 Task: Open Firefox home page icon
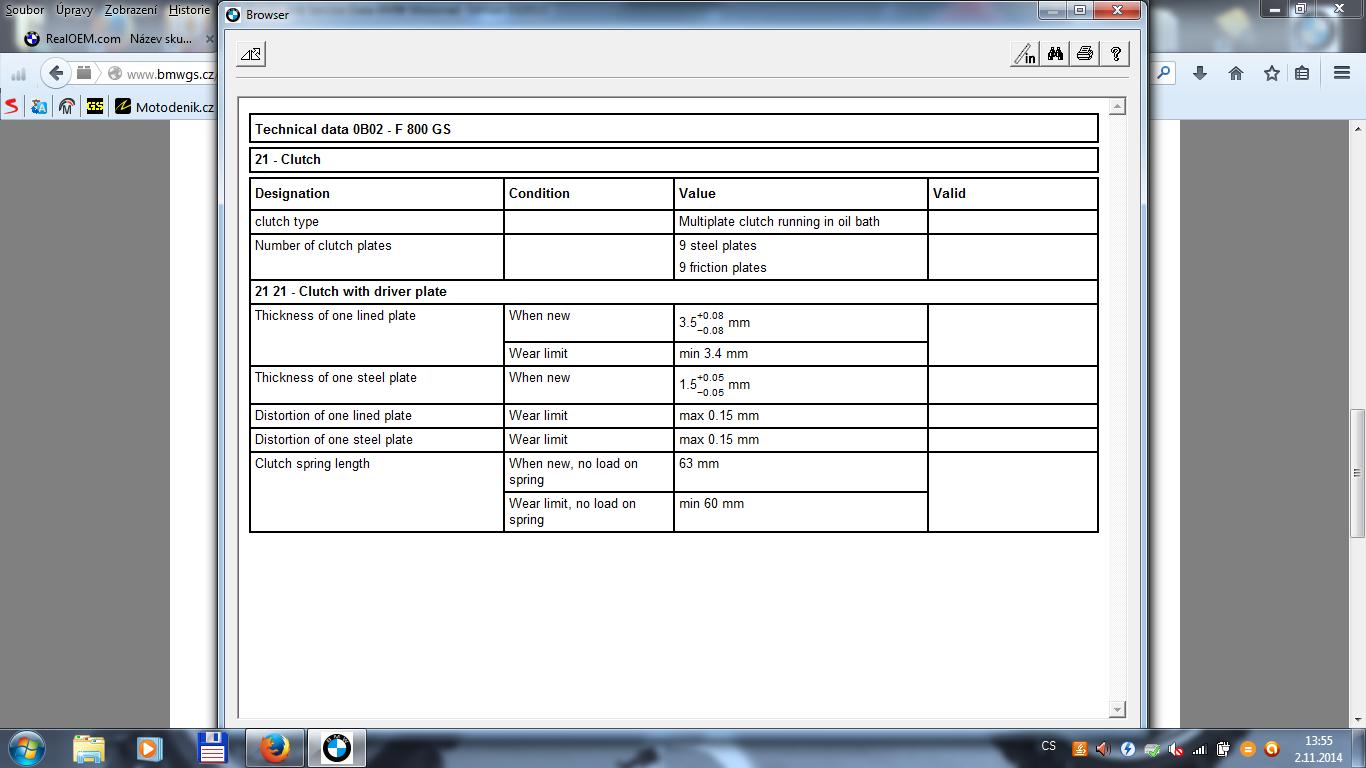click(1236, 73)
